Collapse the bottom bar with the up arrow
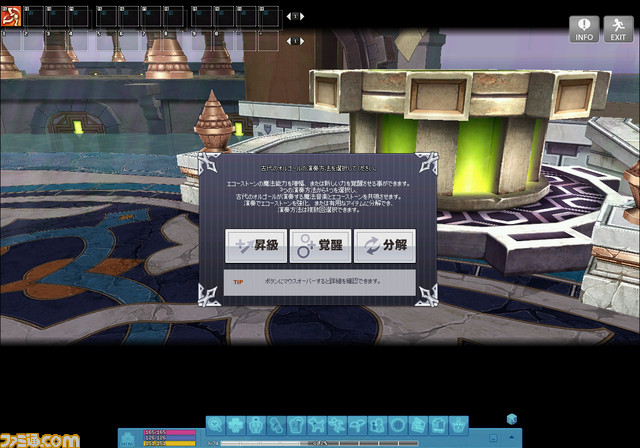 tap(512, 437)
